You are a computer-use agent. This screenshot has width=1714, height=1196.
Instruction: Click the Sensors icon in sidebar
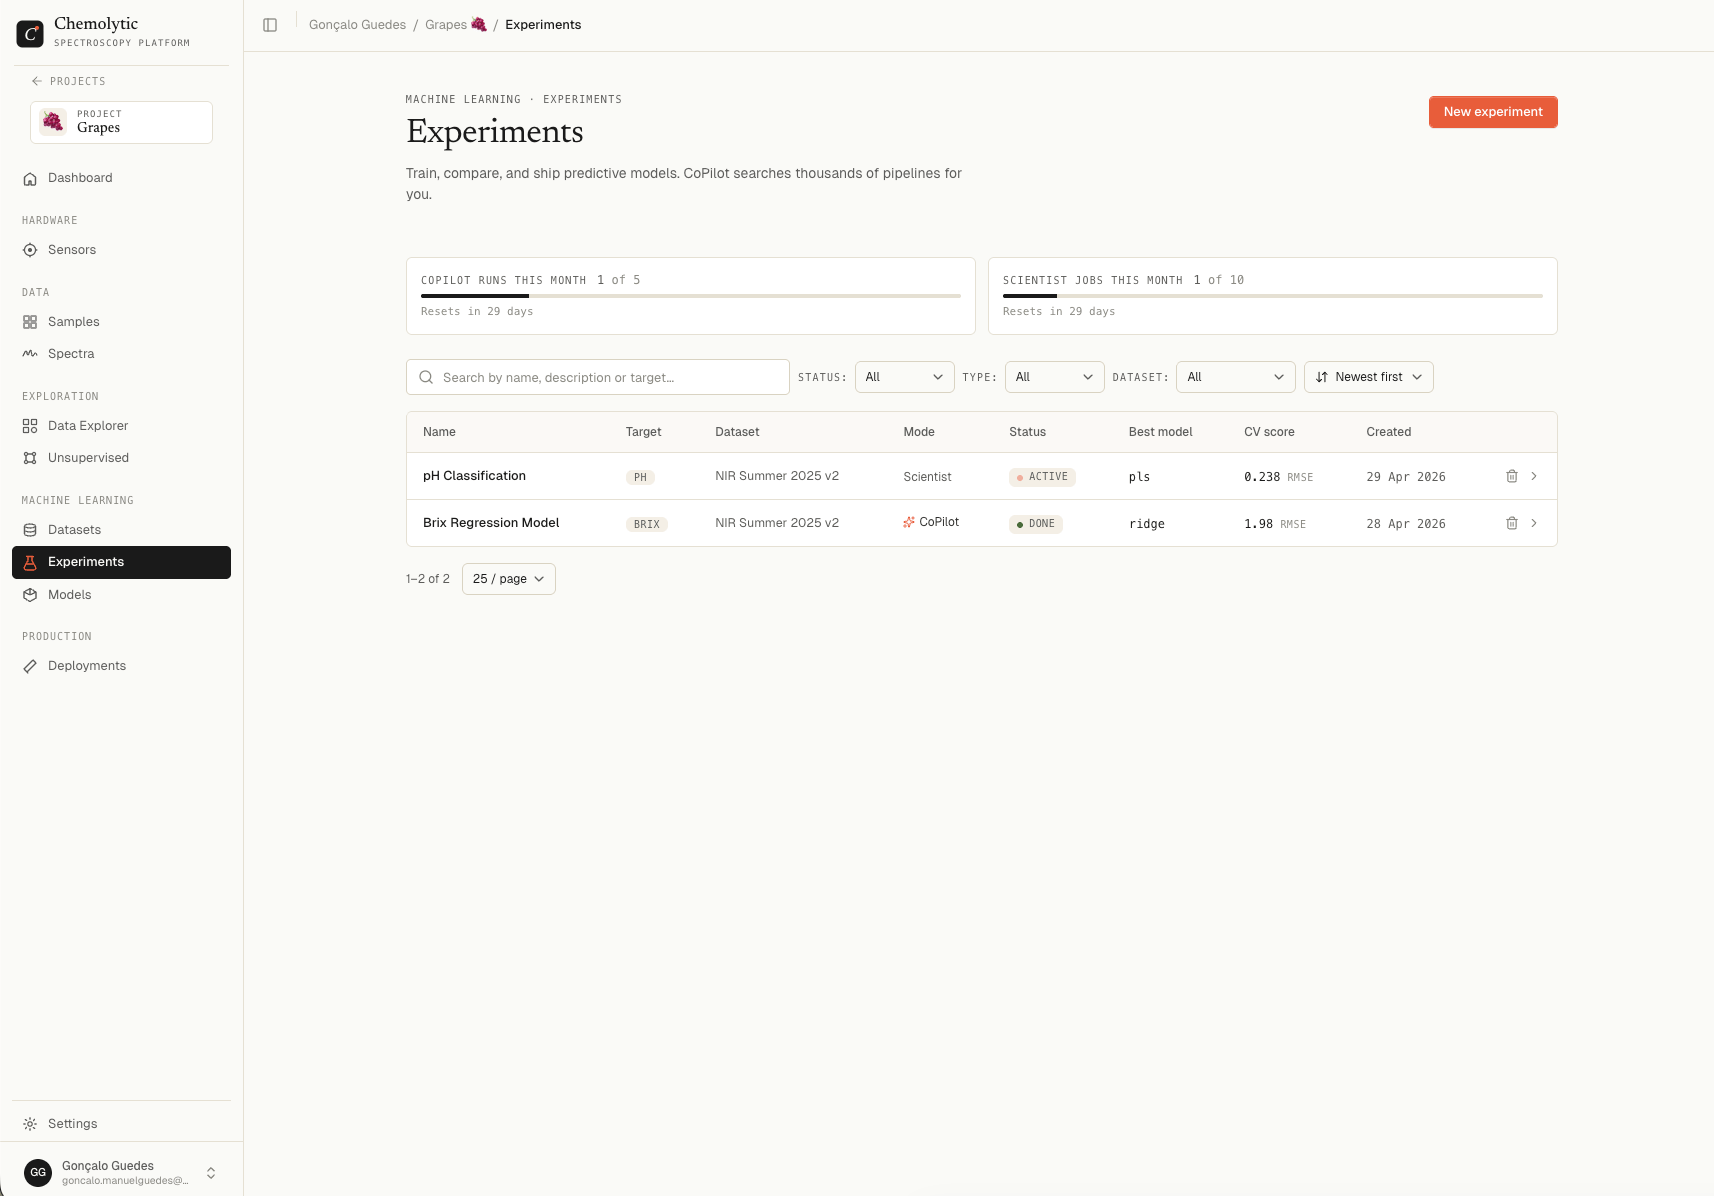30,250
